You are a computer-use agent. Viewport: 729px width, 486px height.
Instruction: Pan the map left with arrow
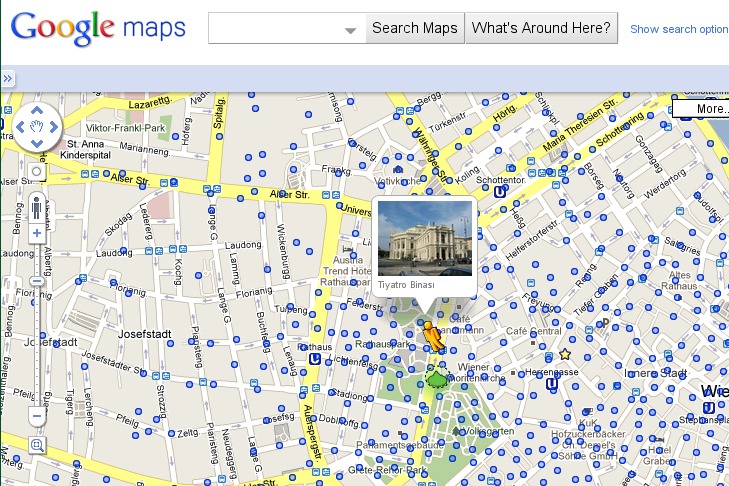coord(20,126)
